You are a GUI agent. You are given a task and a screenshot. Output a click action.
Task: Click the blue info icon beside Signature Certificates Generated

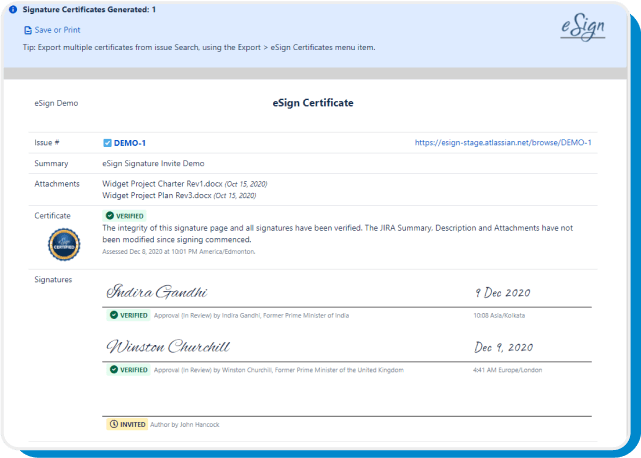click(13, 9)
